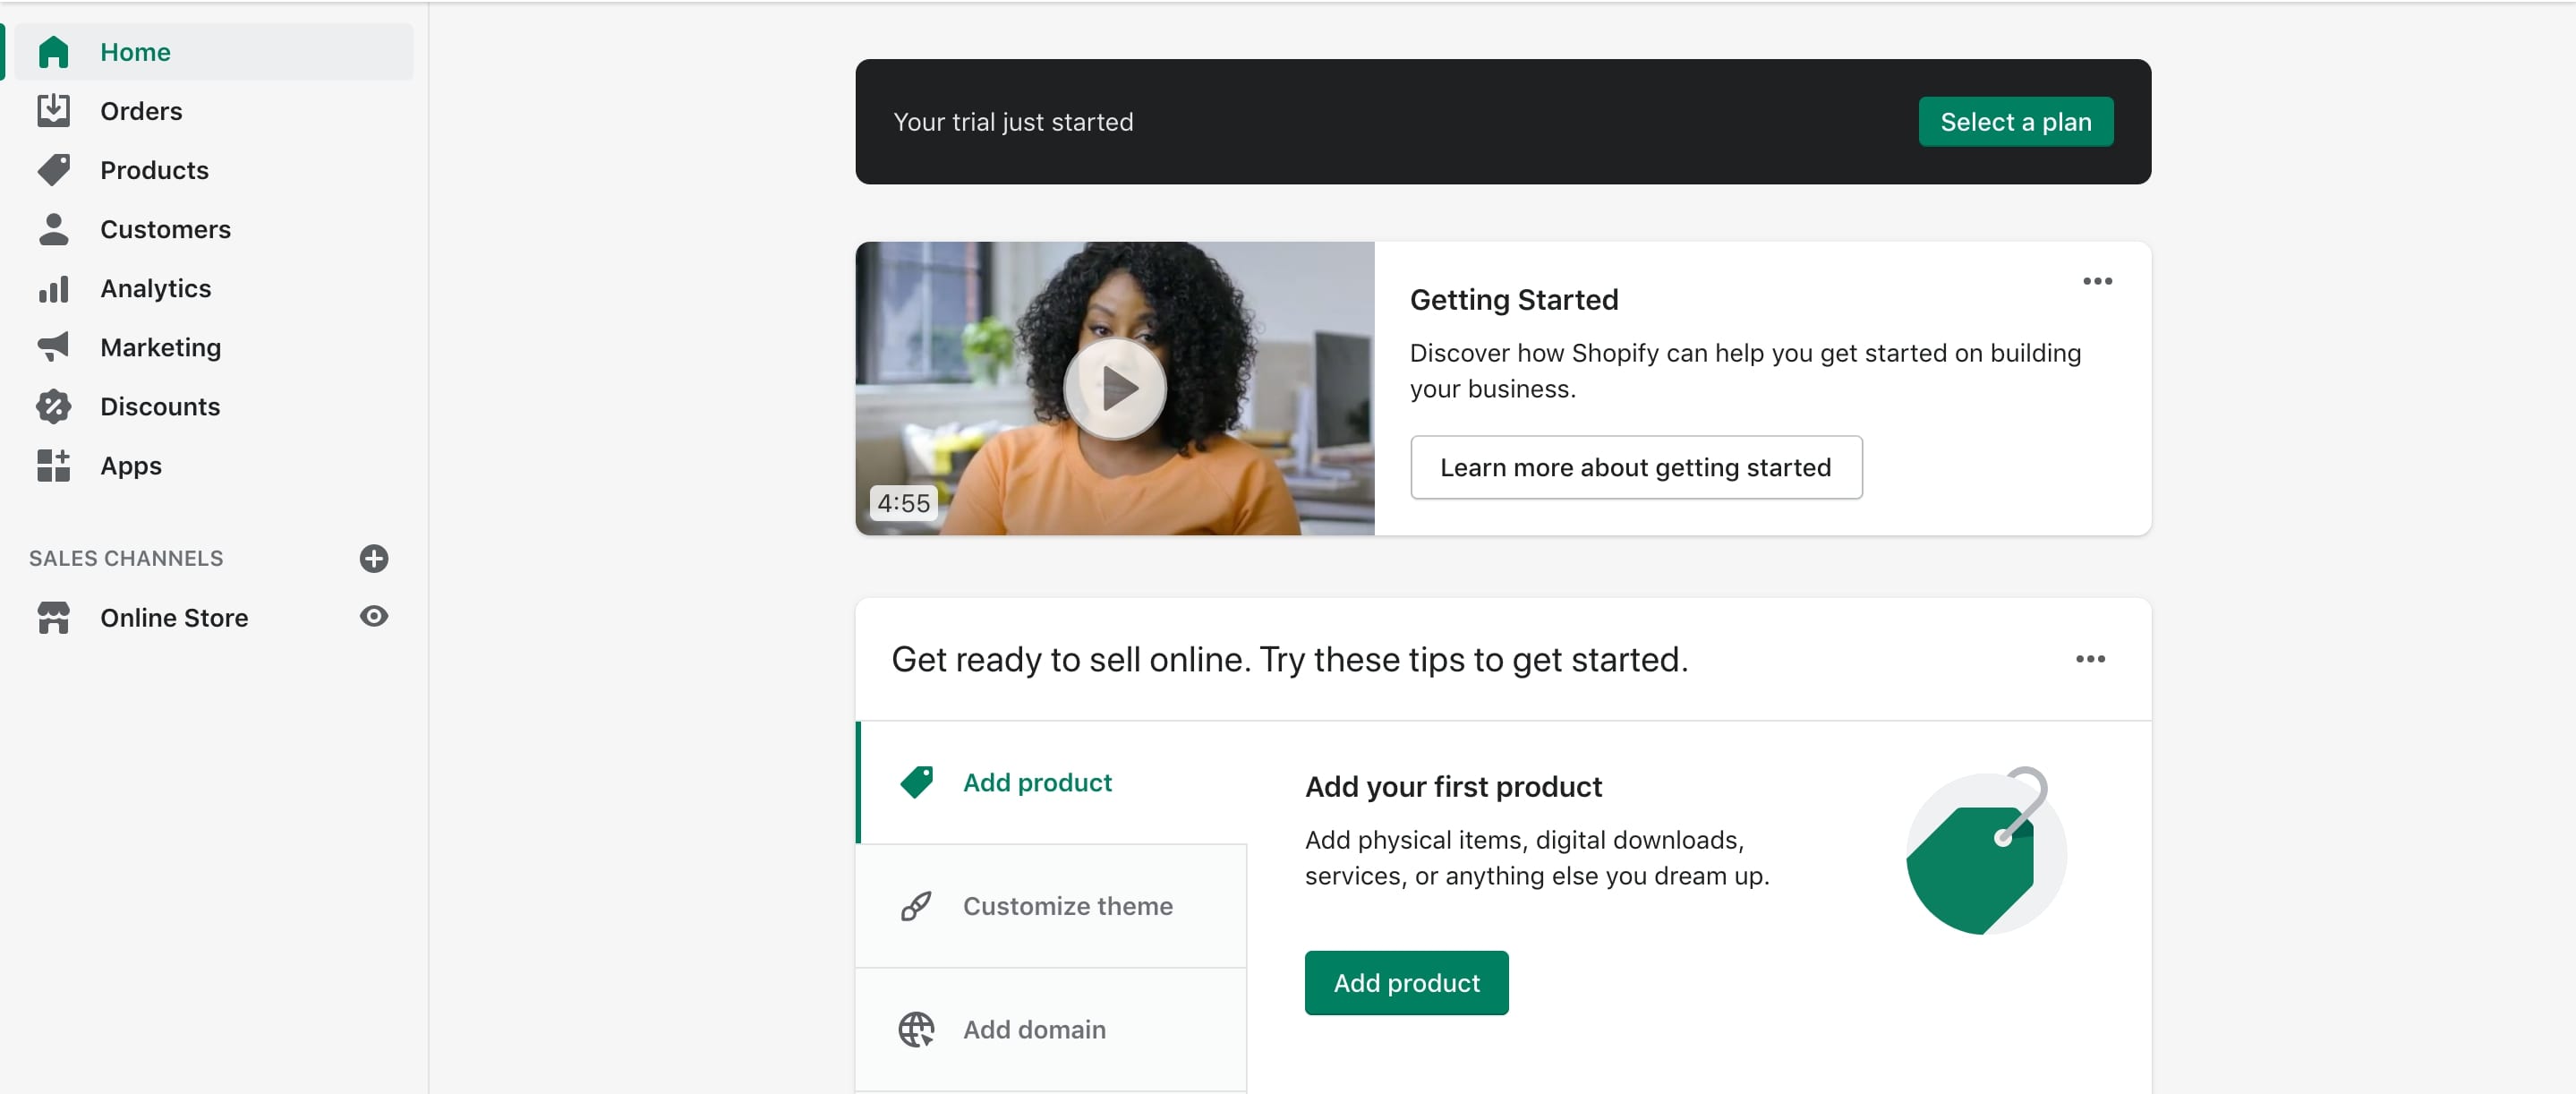This screenshot has width=2576, height=1094.
Task: Open Orders via the inbox icon
Action: [x=53, y=111]
